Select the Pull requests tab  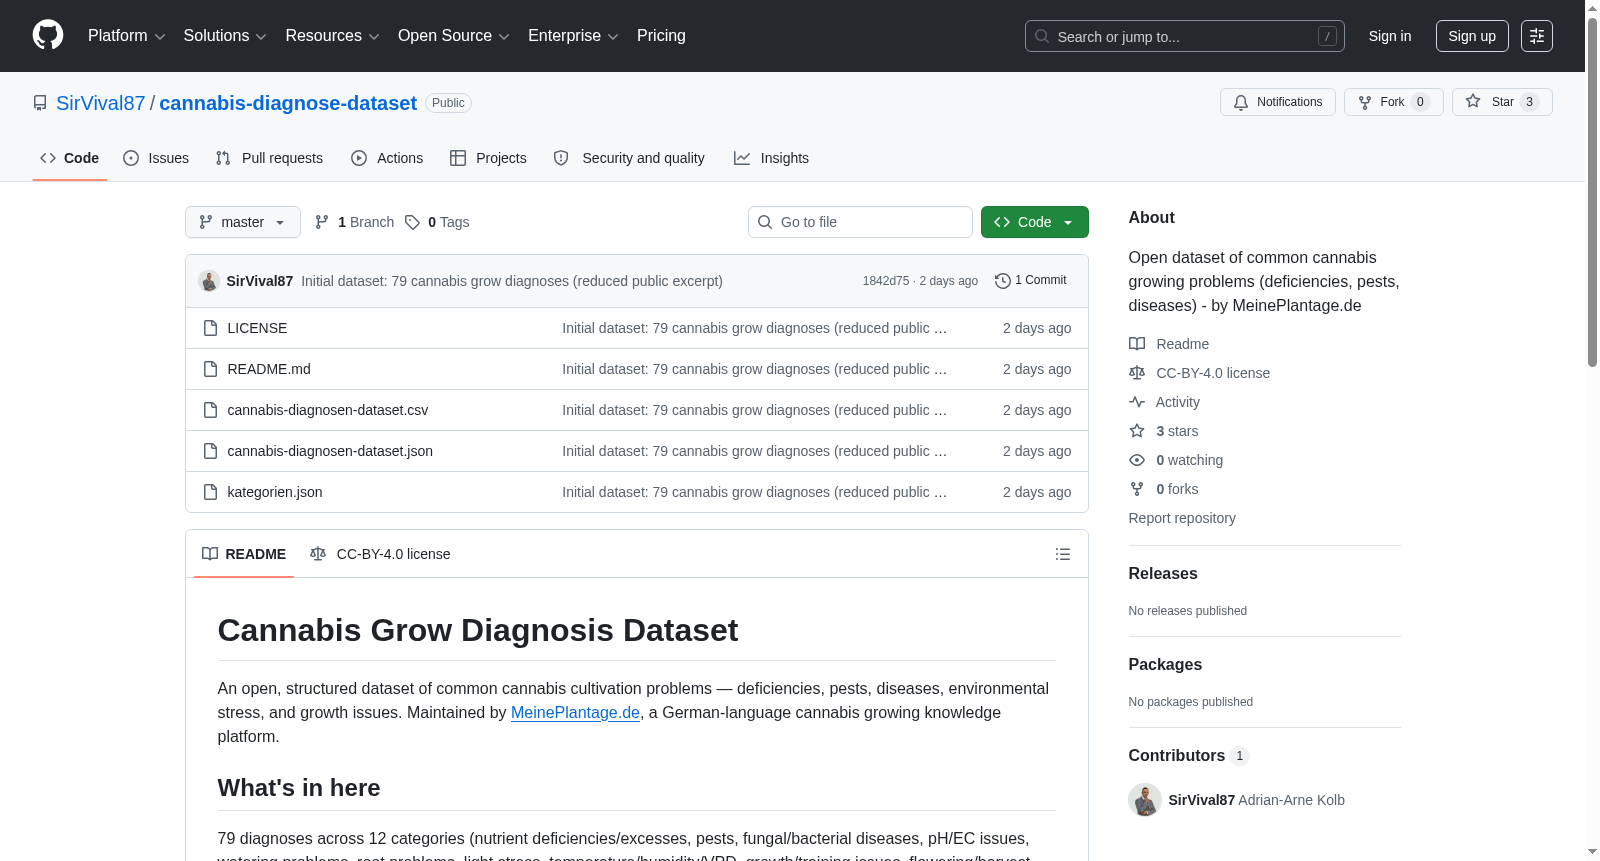click(x=269, y=158)
